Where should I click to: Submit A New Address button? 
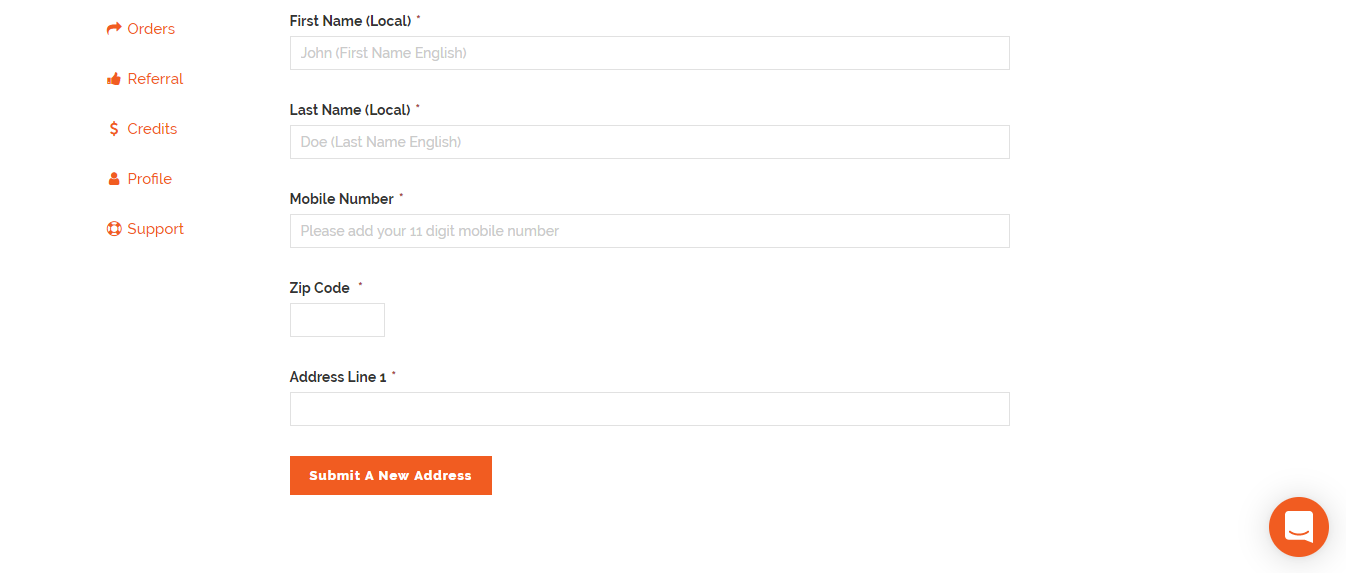(x=391, y=476)
